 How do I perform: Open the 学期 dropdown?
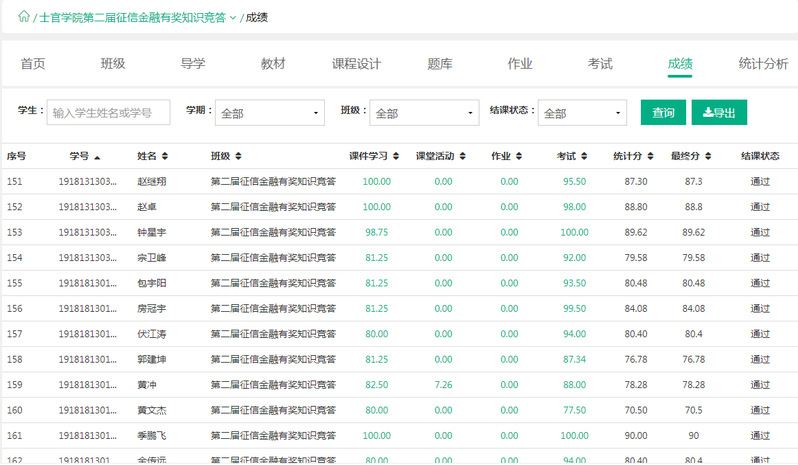click(x=270, y=112)
